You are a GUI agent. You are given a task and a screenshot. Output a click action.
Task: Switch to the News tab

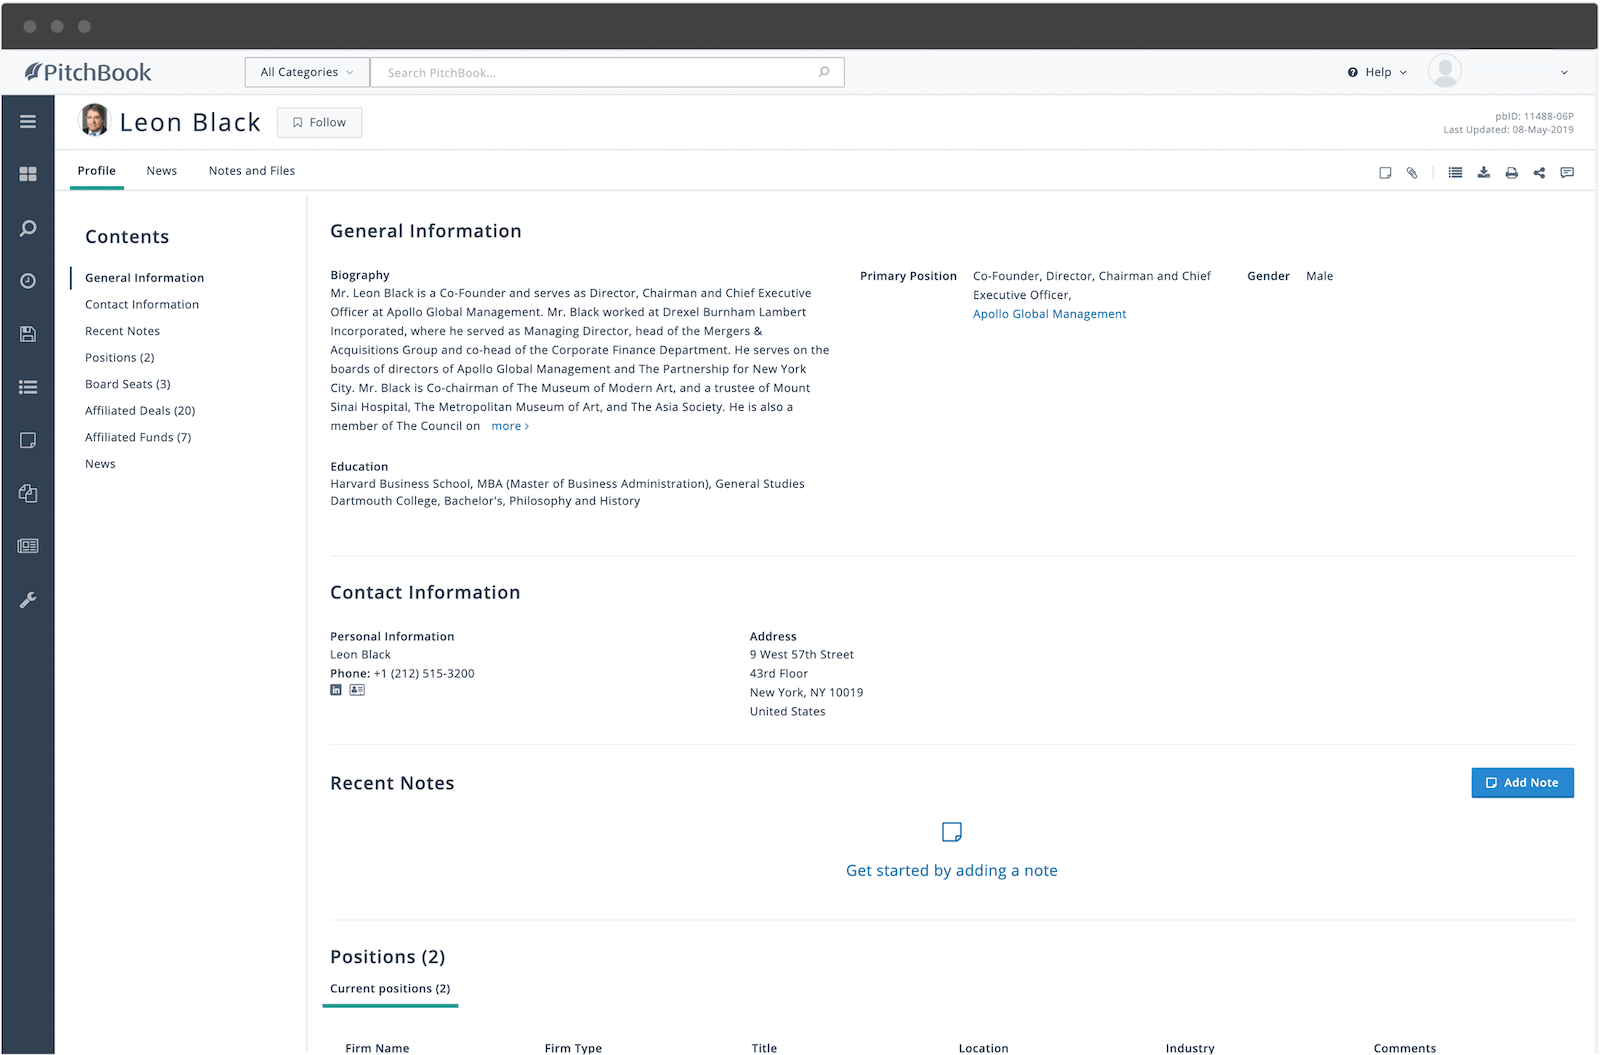pos(162,171)
